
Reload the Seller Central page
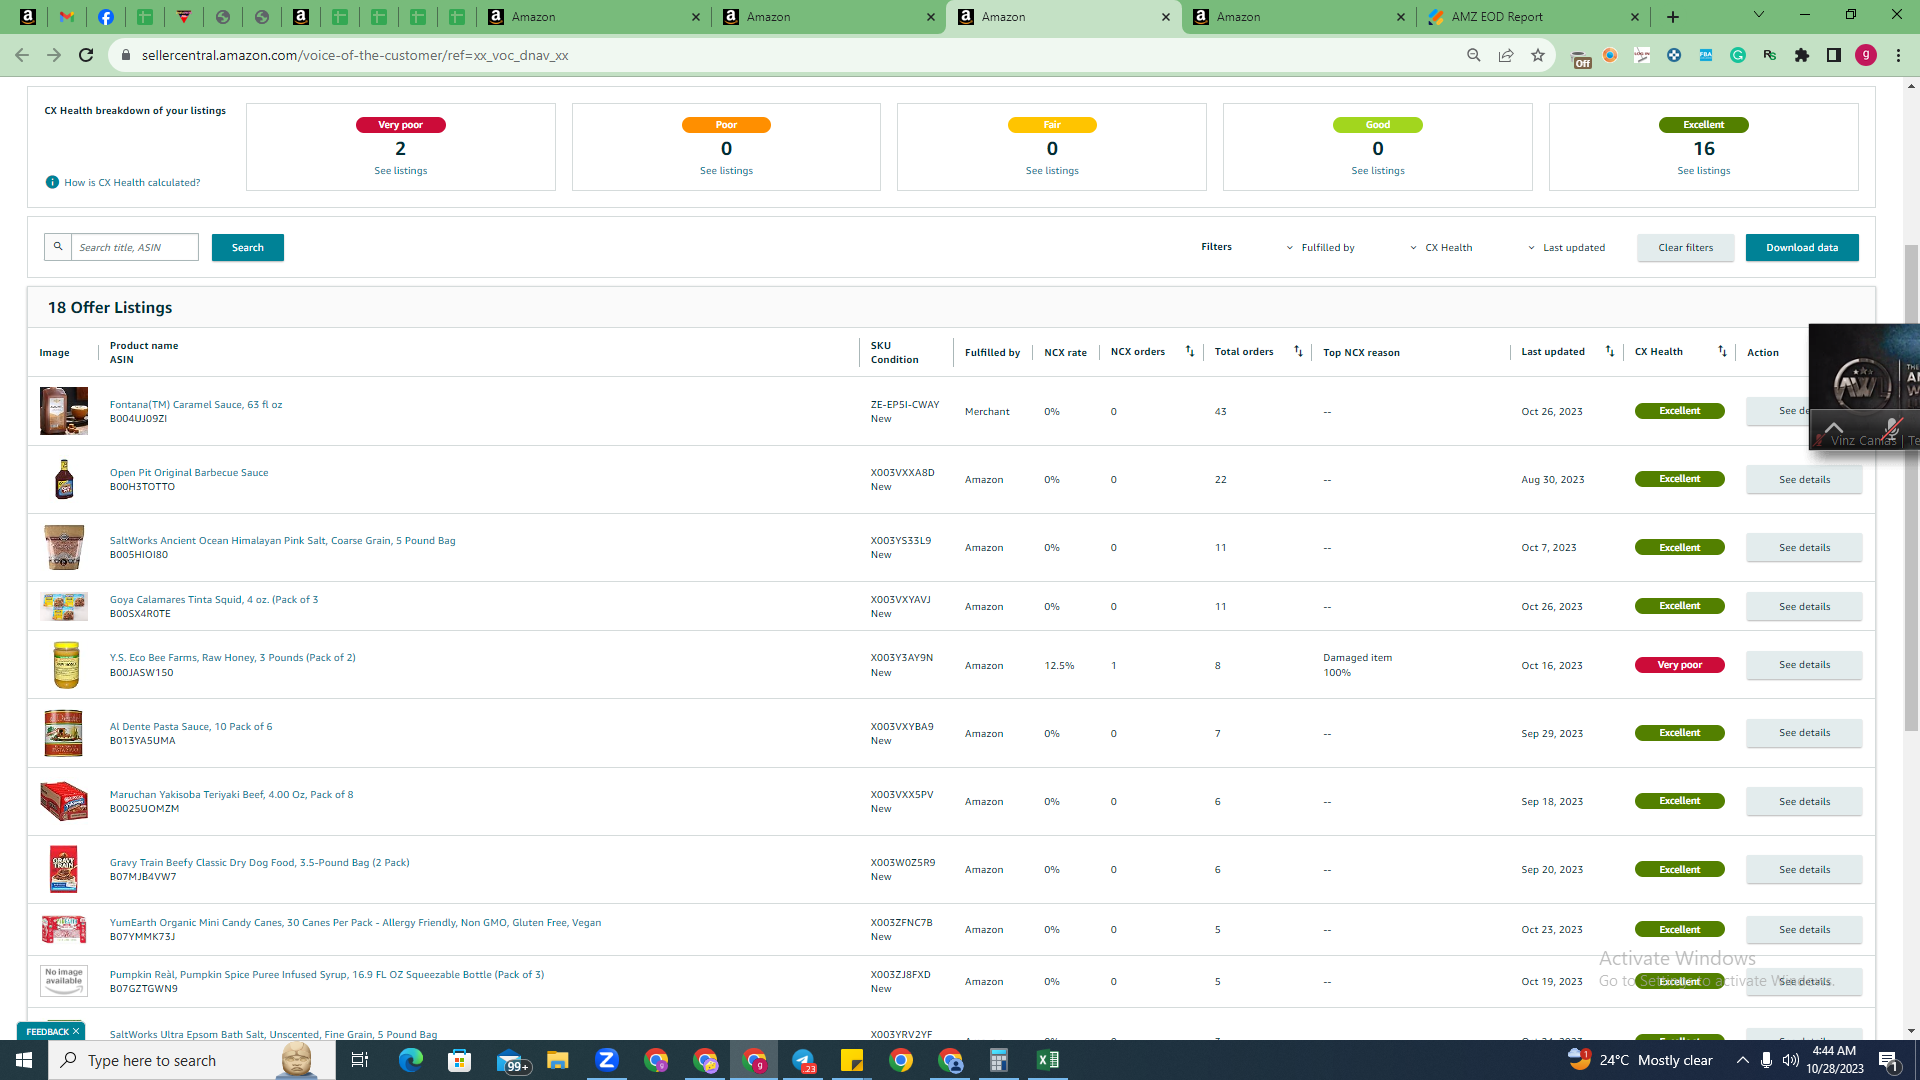(86, 55)
